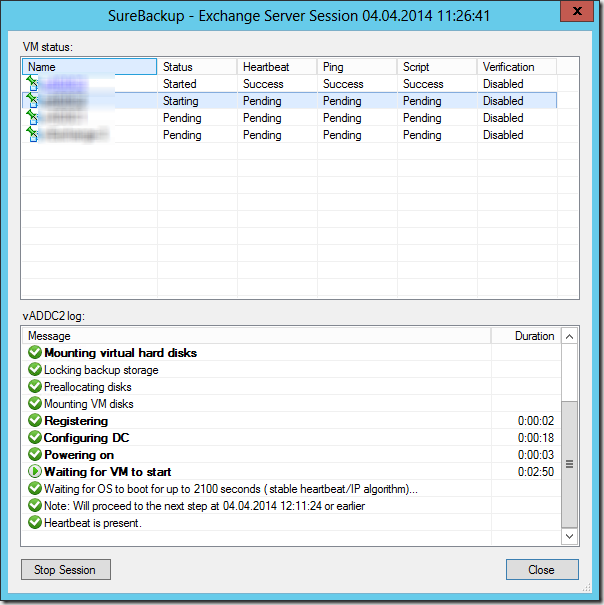Click the Script column header
The height and width of the screenshot is (605, 604).
(x=437, y=67)
